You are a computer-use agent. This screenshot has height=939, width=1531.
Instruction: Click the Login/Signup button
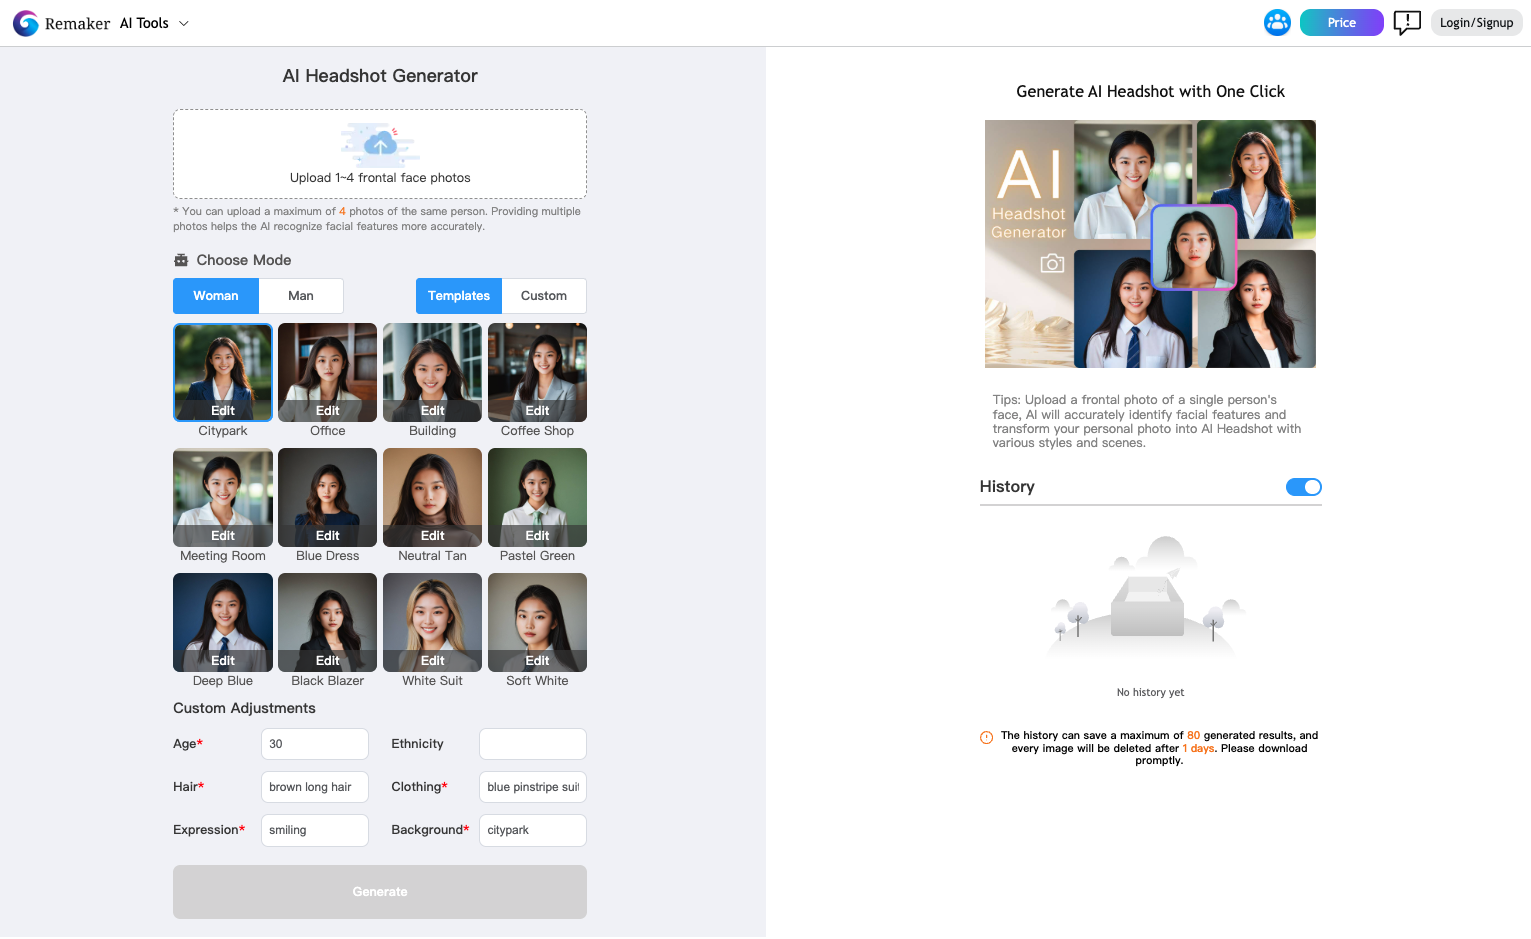click(1476, 22)
